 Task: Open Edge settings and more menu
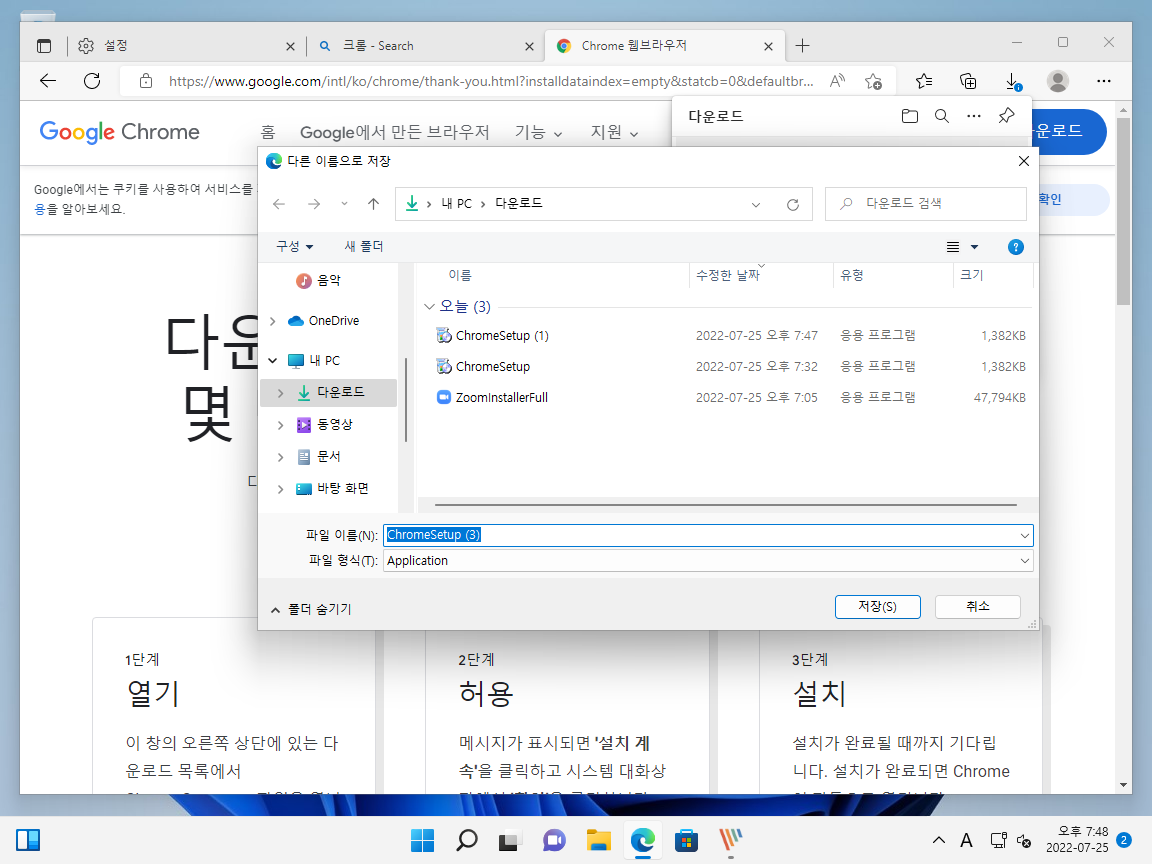(x=1104, y=81)
